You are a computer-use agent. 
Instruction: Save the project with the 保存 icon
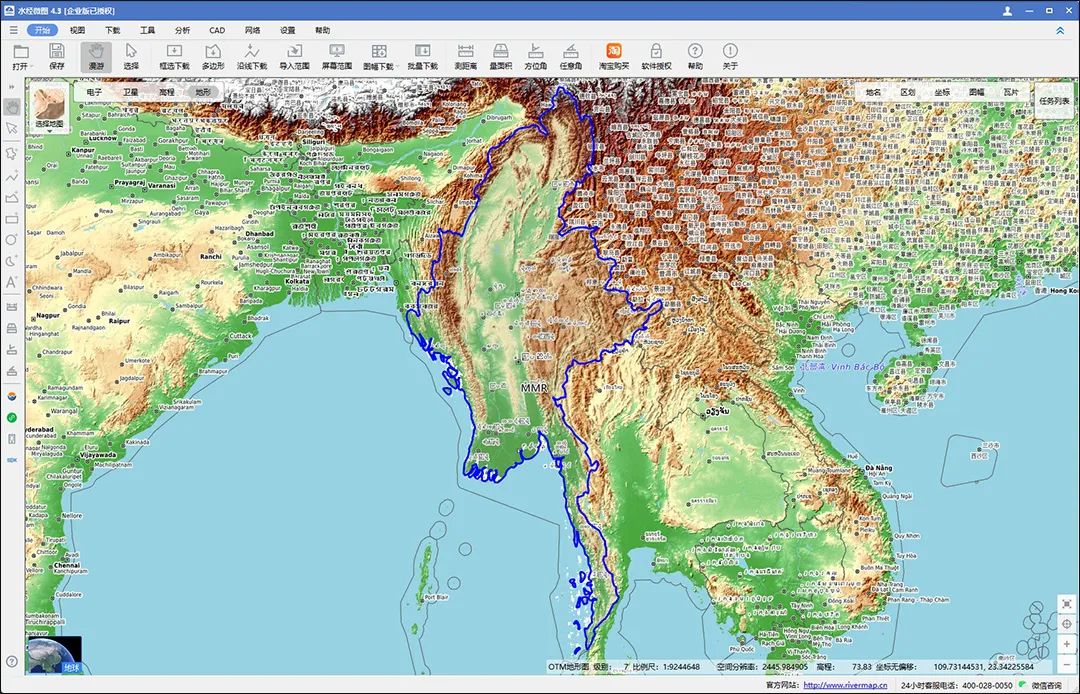tap(57, 56)
